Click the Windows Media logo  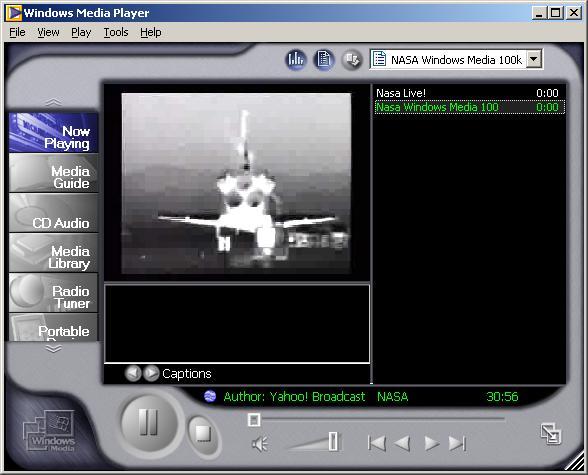pos(49,430)
